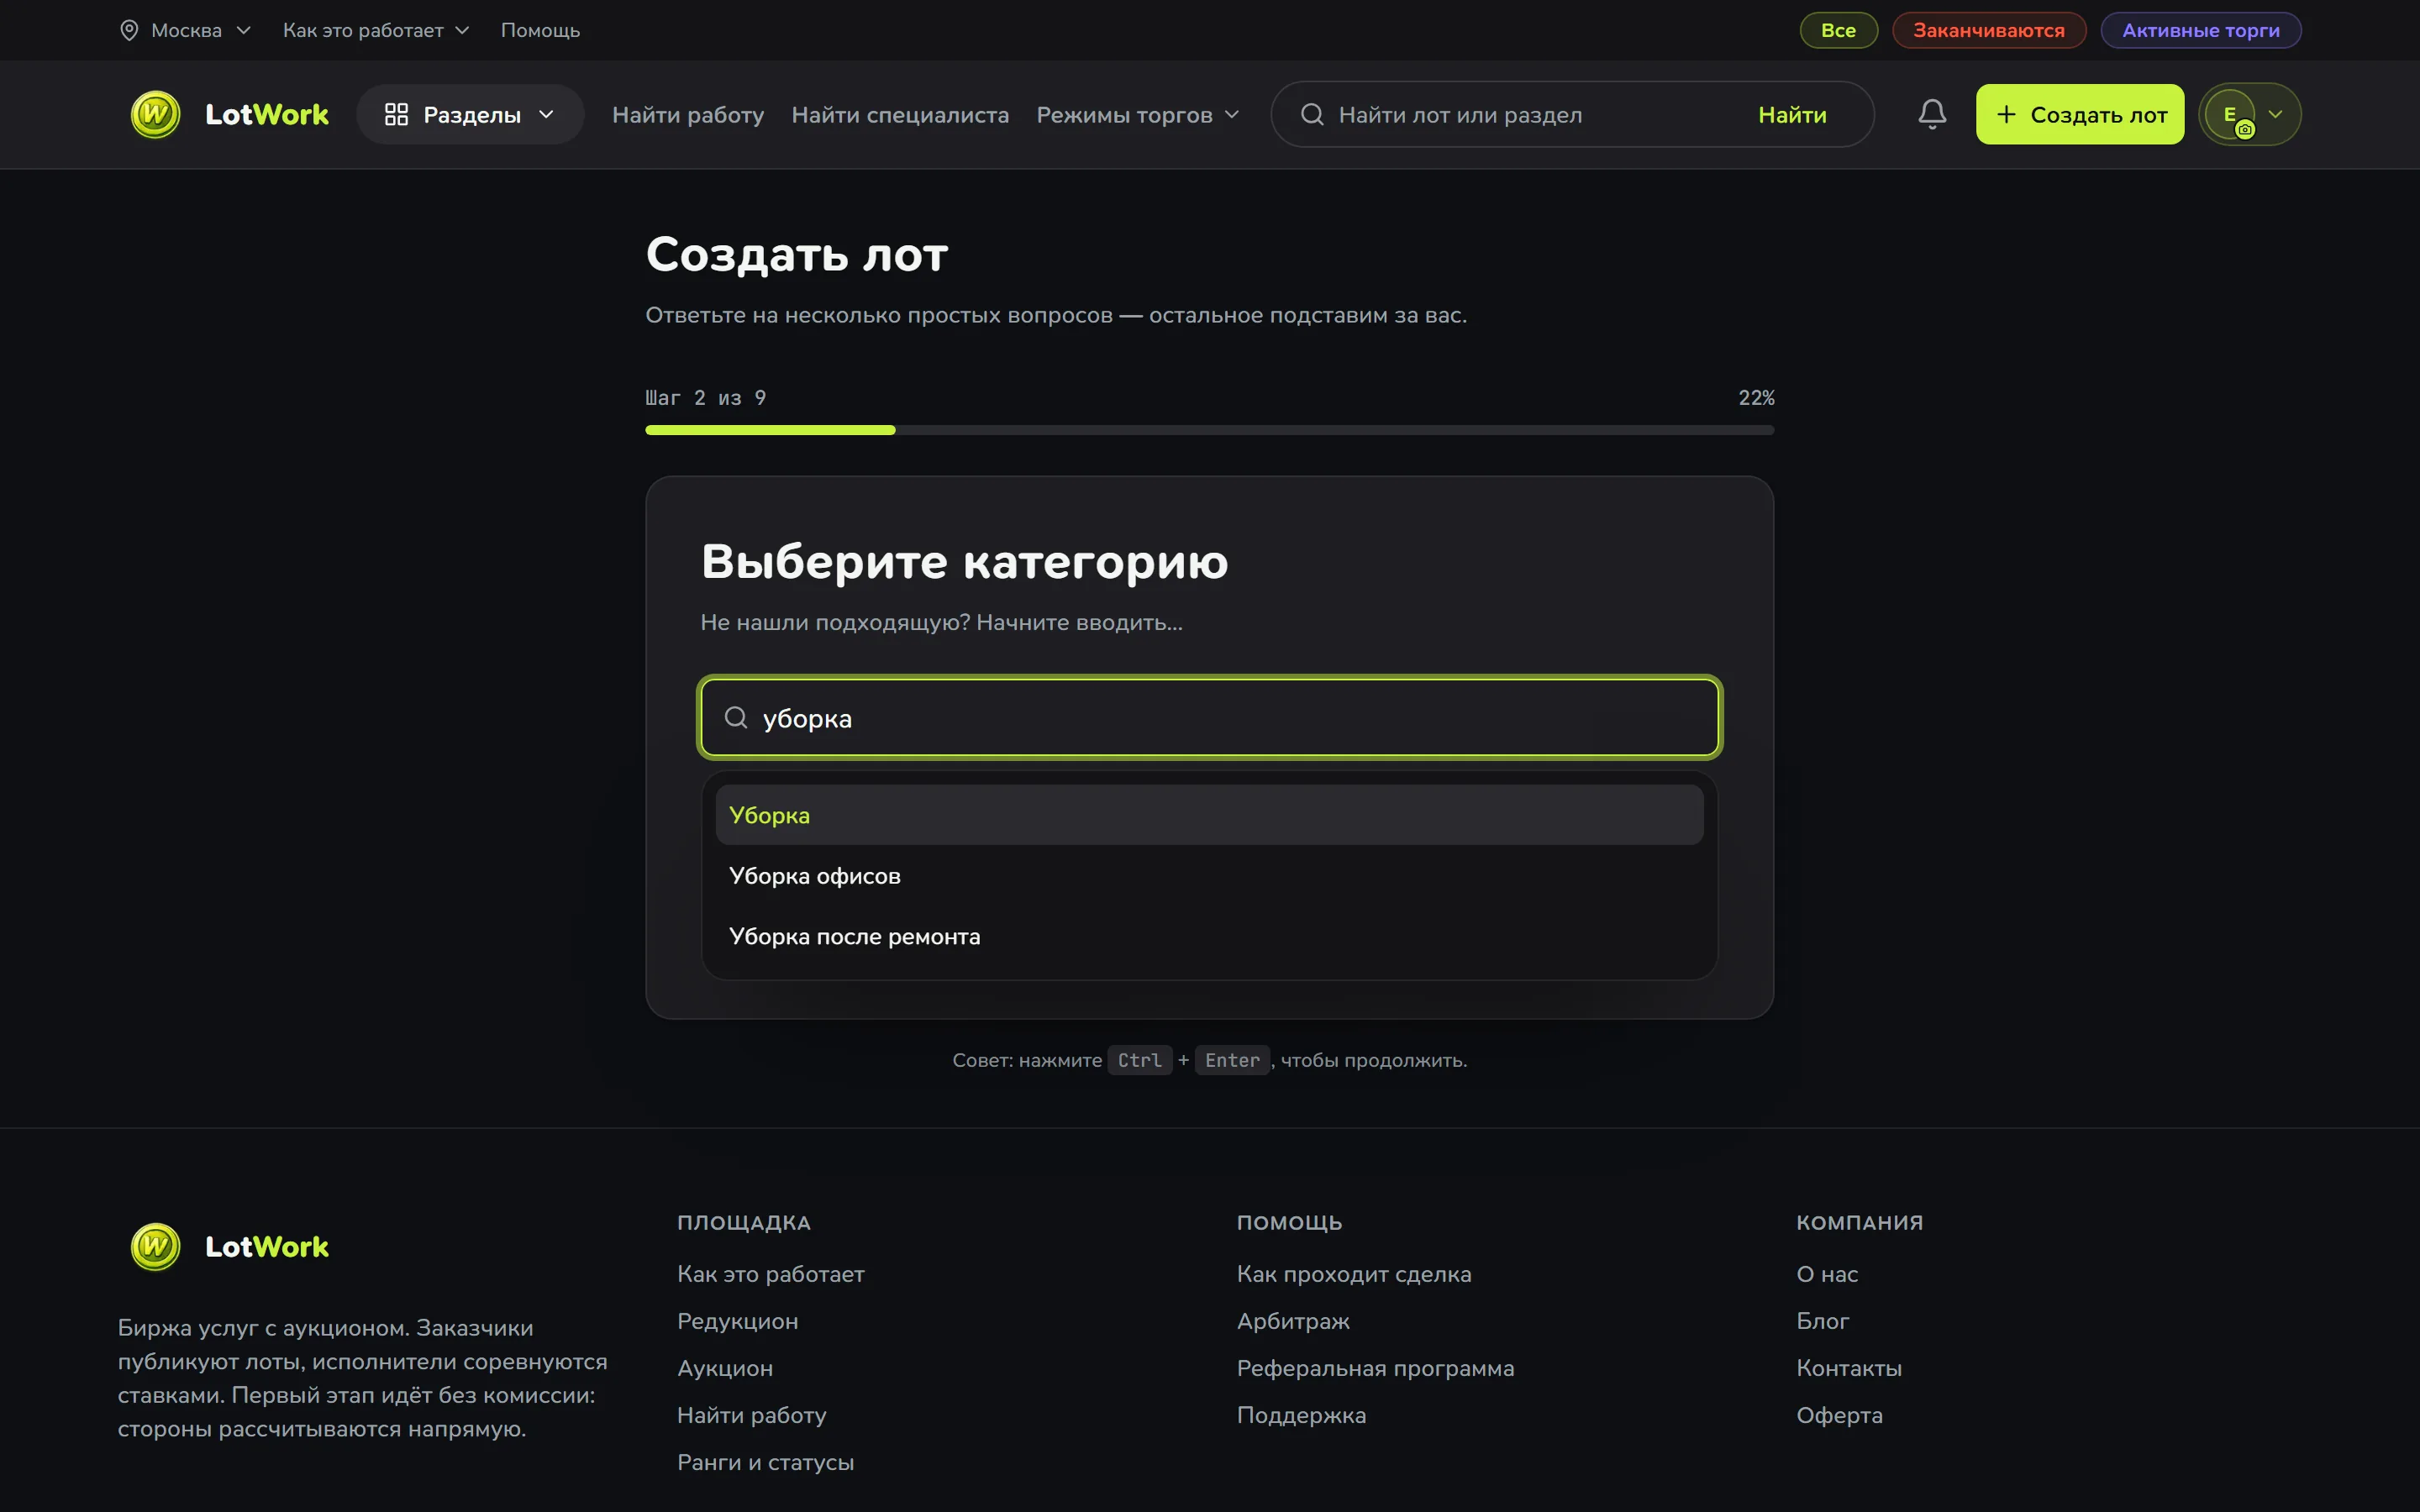2420x1512 pixels.
Task: Click the footer LotWork coin logo
Action: coord(156,1246)
